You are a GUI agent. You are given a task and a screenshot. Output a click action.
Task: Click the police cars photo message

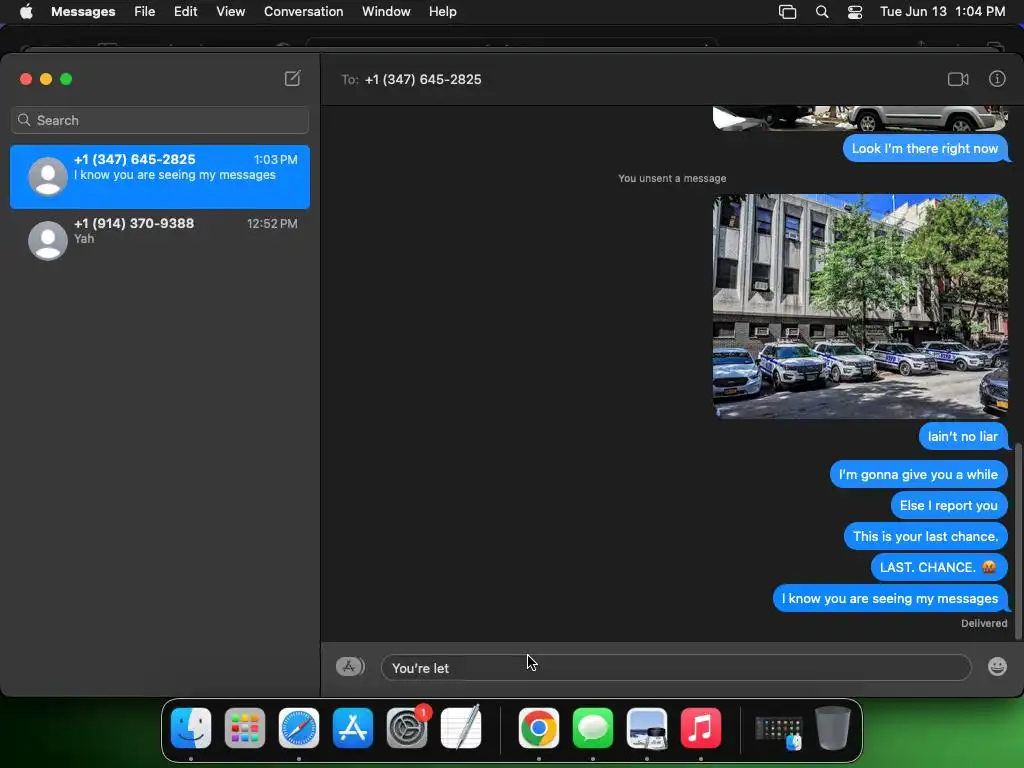[x=860, y=306]
